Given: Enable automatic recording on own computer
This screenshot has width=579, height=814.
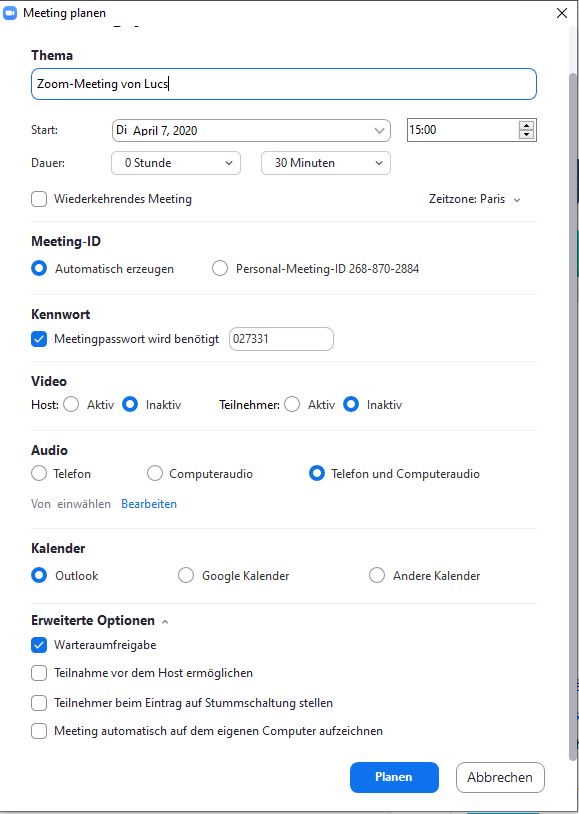Looking at the screenshot, I should [39, 731].
